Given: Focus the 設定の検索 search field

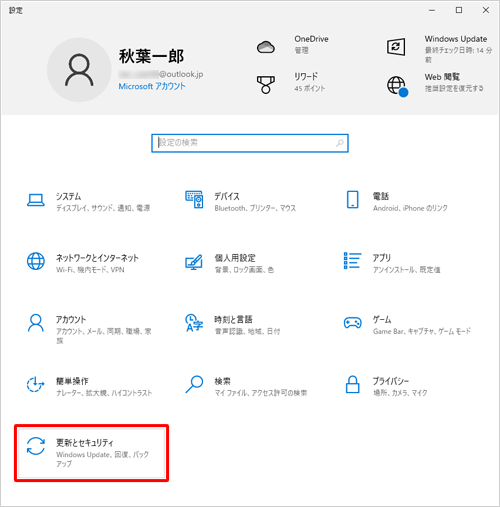Looking at the screenshot, I should point(250,143).
